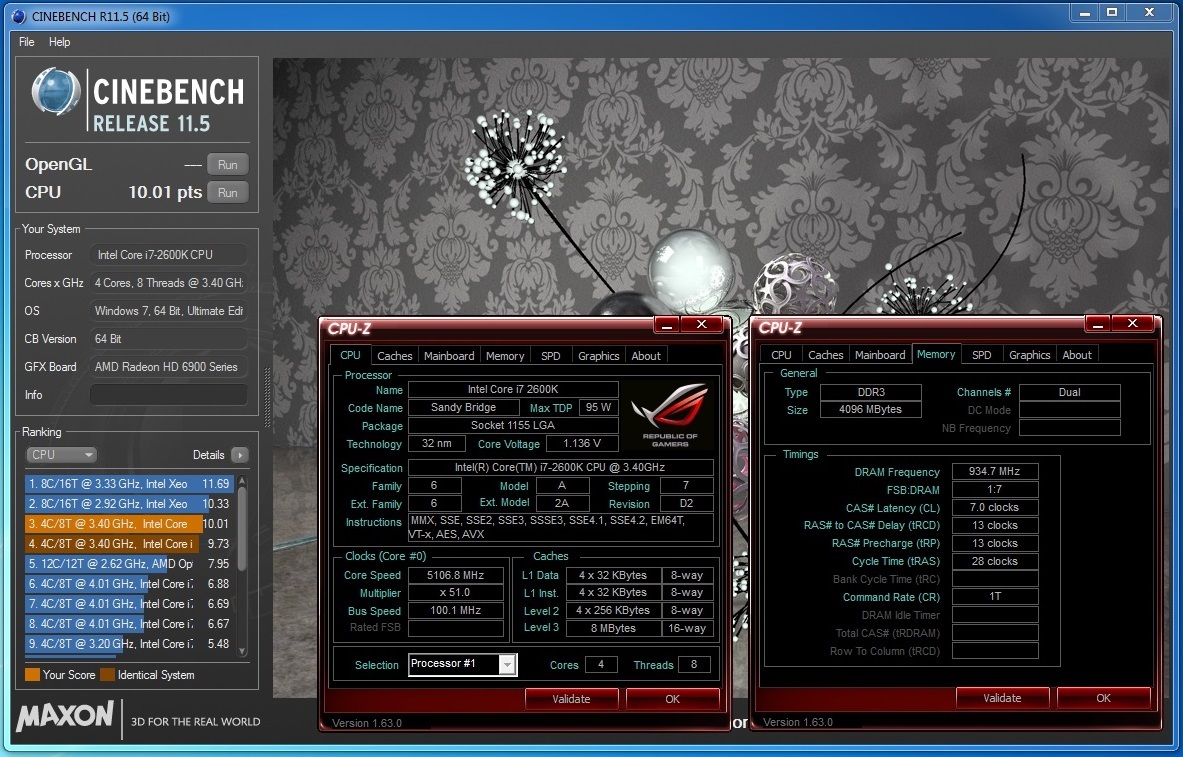Open the Help menu in Cinebench
Image resolution: width=1183 pixels, height=757 pixels.
(x=60, y=42)
